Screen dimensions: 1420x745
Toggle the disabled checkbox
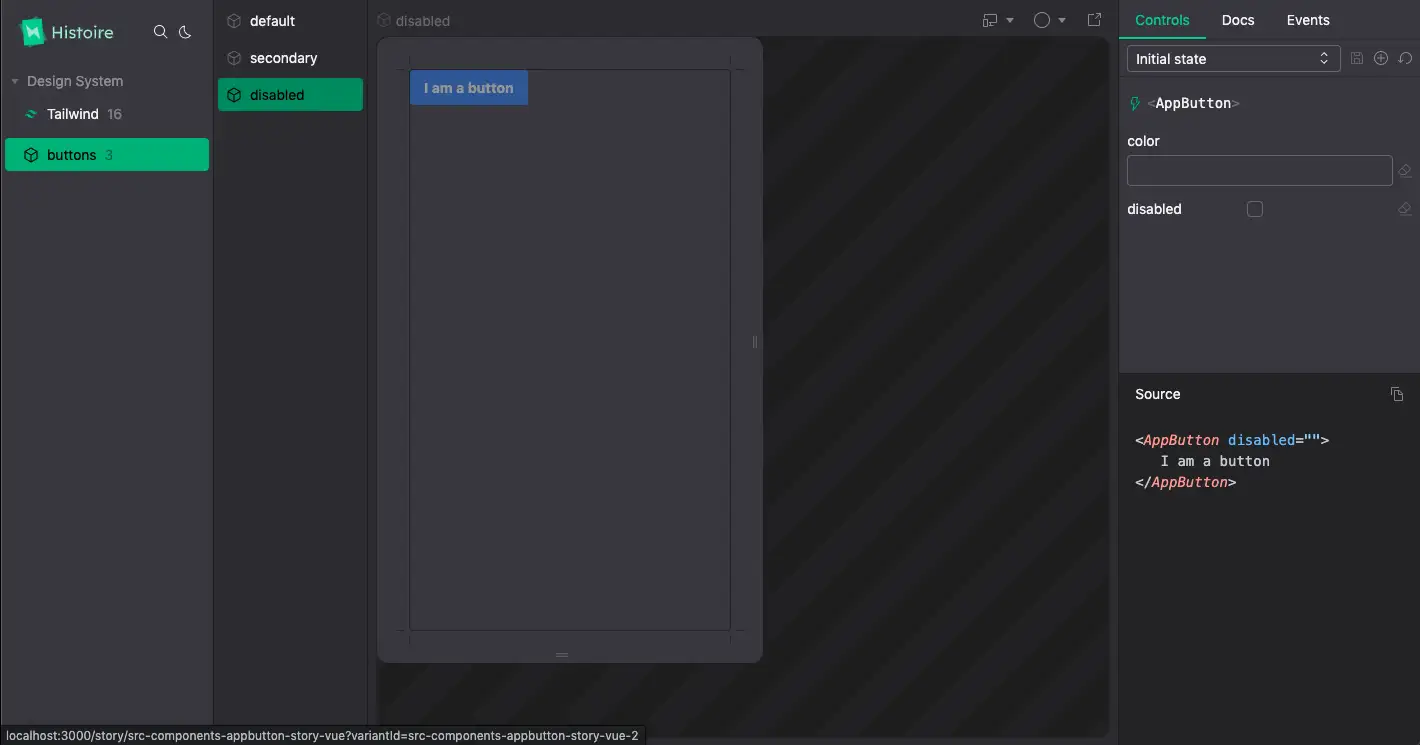tap(1255, 209)
